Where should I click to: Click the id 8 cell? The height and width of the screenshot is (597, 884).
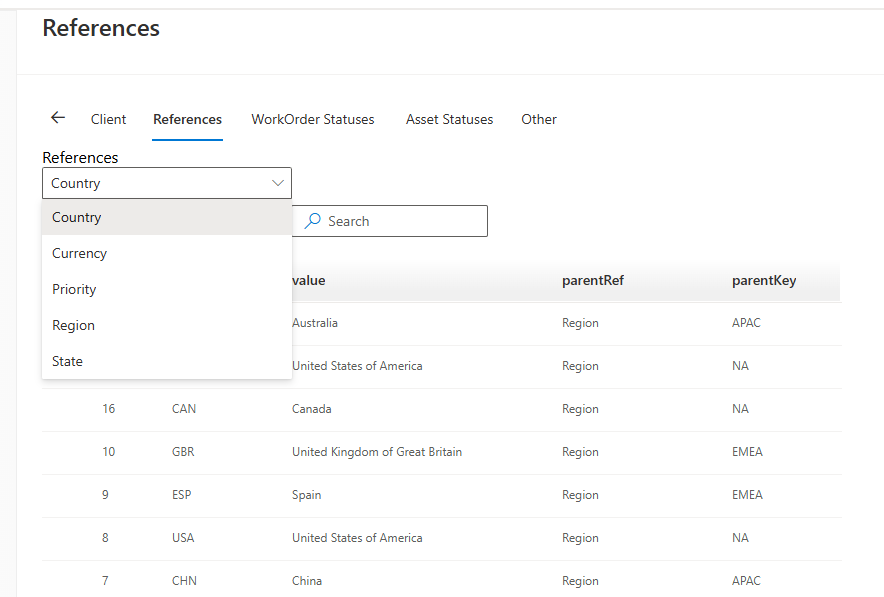coord(105,538)
